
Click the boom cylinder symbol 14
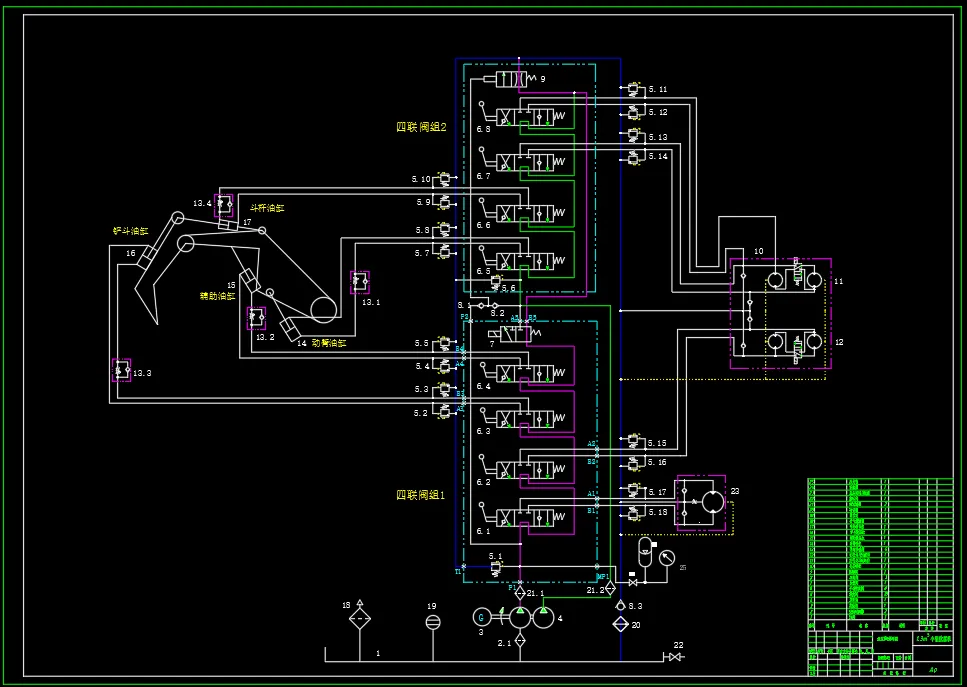(x=289, y=329)
